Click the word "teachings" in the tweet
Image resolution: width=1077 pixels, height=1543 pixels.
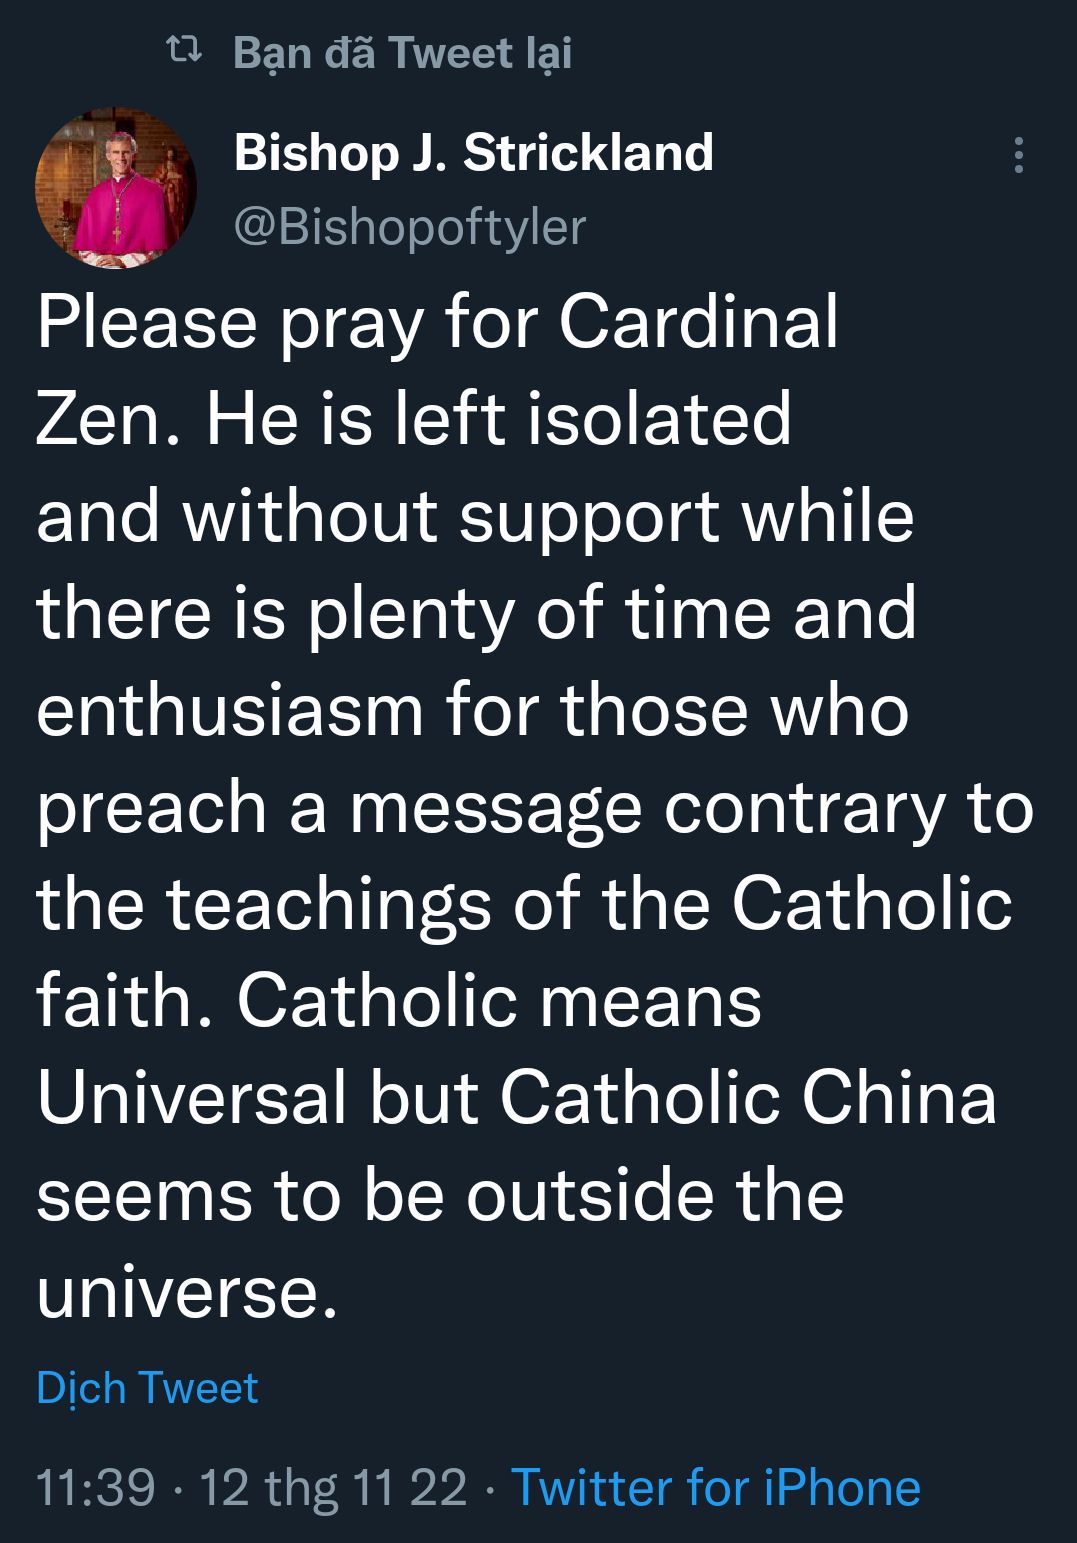pos(328,903)
